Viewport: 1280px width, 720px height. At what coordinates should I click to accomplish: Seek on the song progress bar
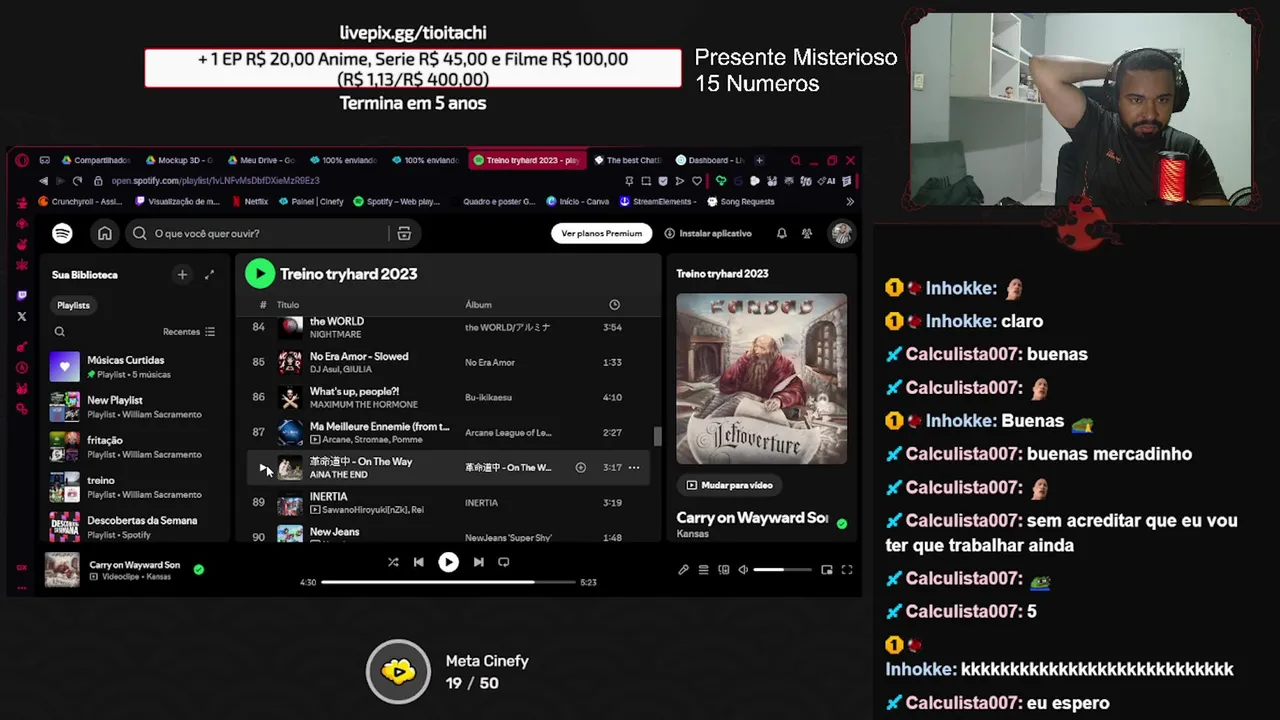point(448,582)
